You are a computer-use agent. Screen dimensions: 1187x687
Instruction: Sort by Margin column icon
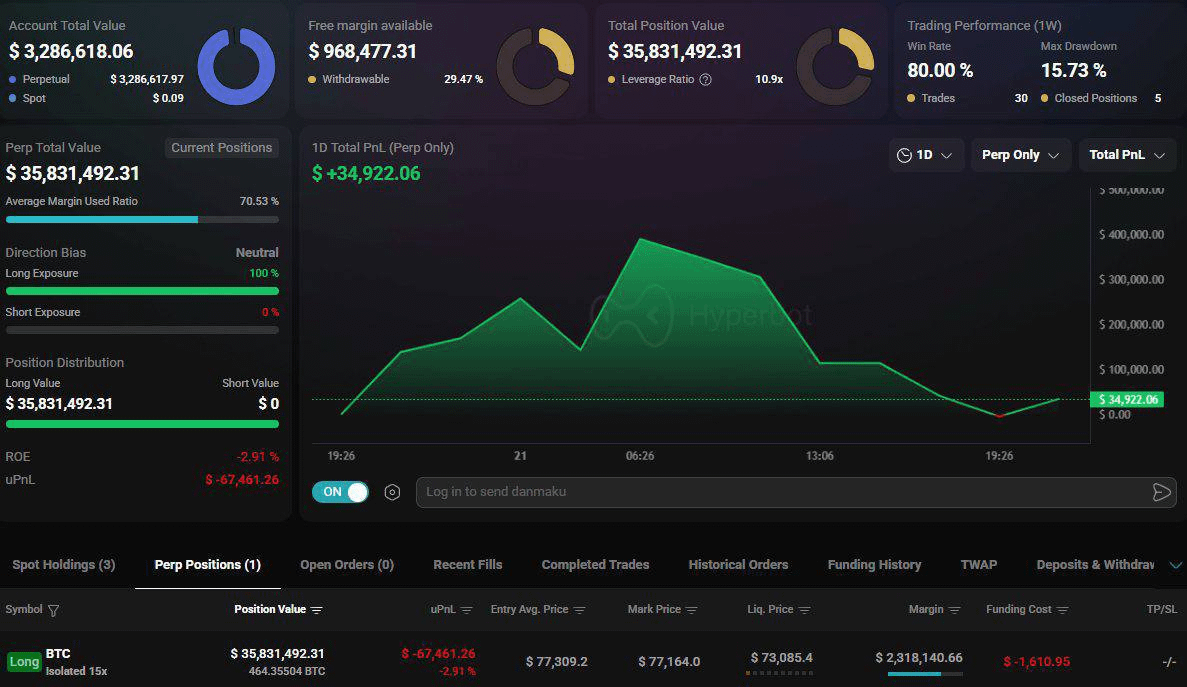point(955,610)
